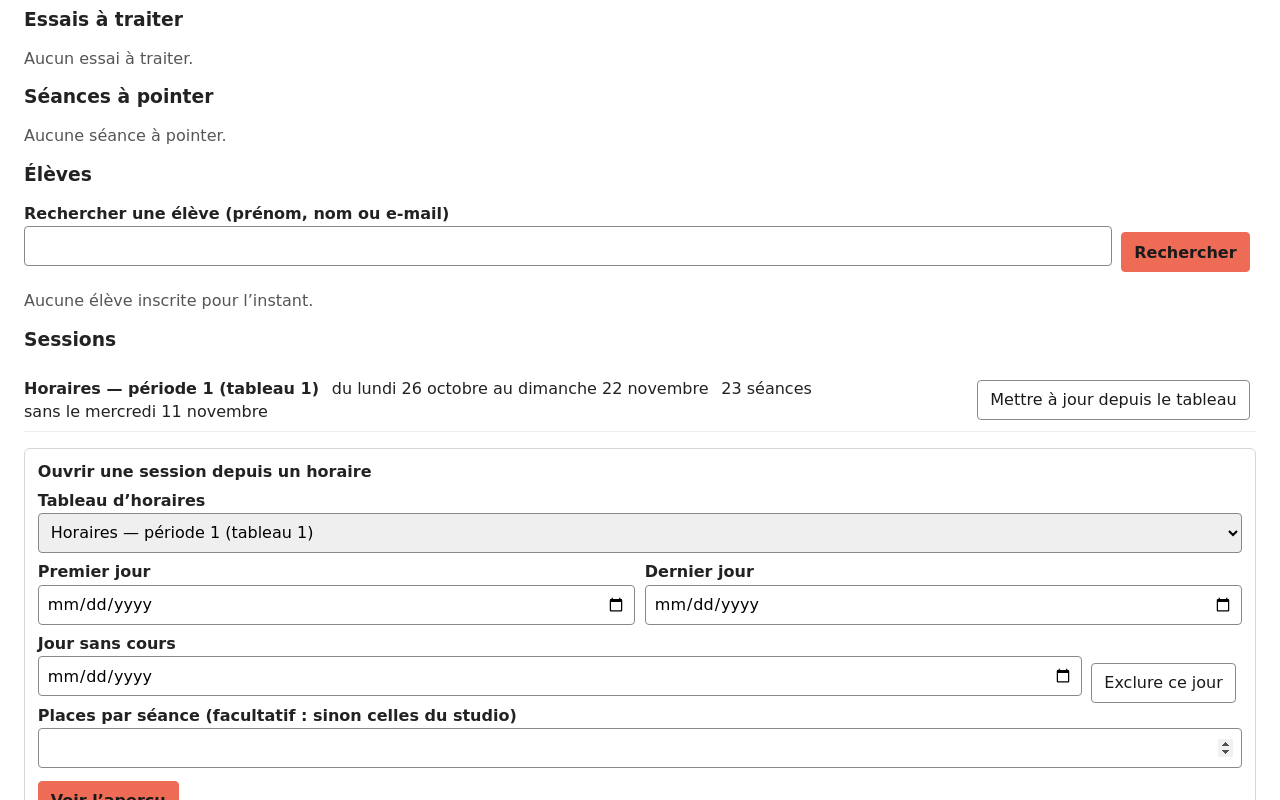Click the 'Rechercher une élève' field label
This screenshot has width=1280, height=800.
(x=237, y=213)
